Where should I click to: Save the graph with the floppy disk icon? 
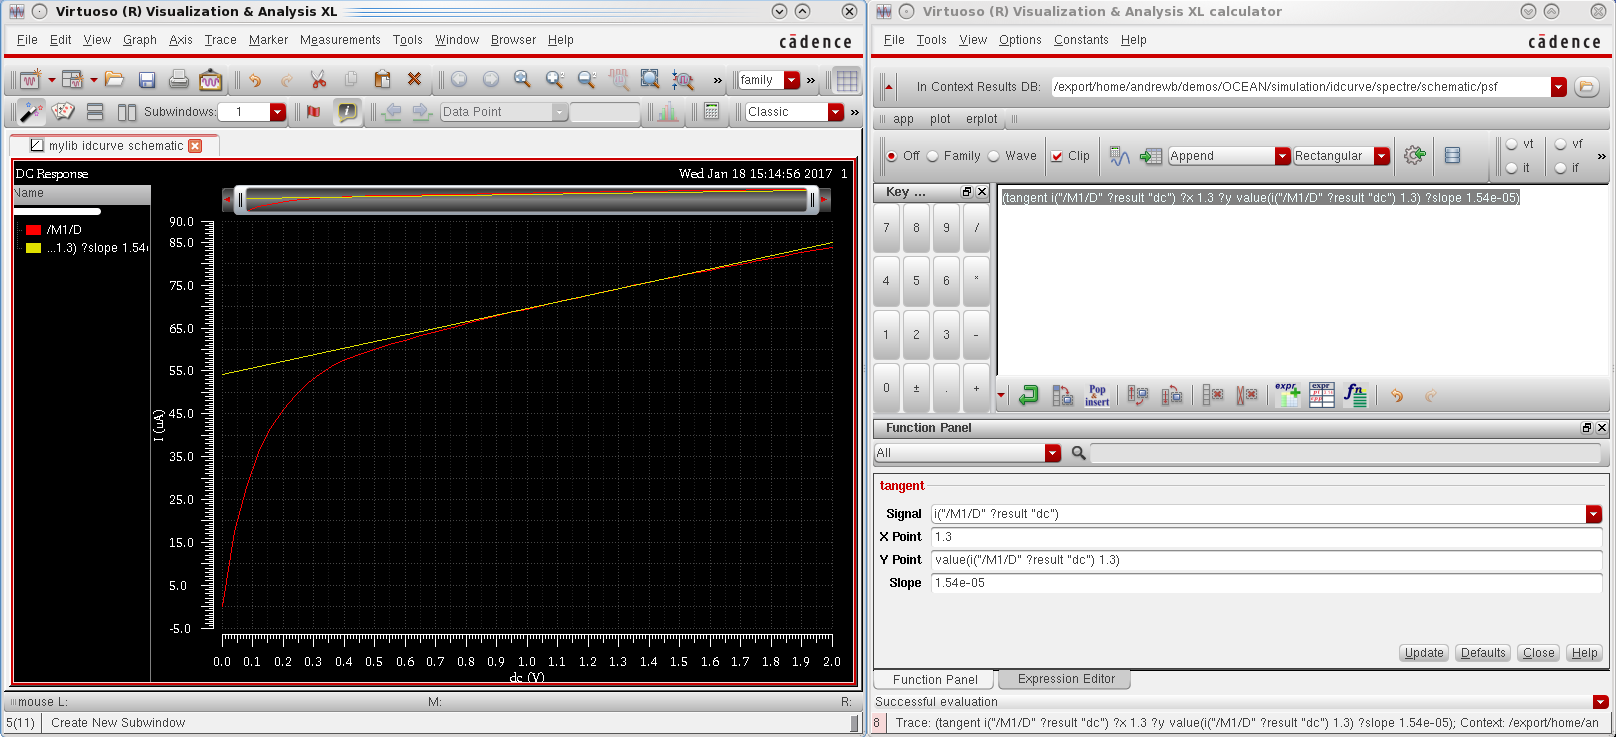click(147, 80)
